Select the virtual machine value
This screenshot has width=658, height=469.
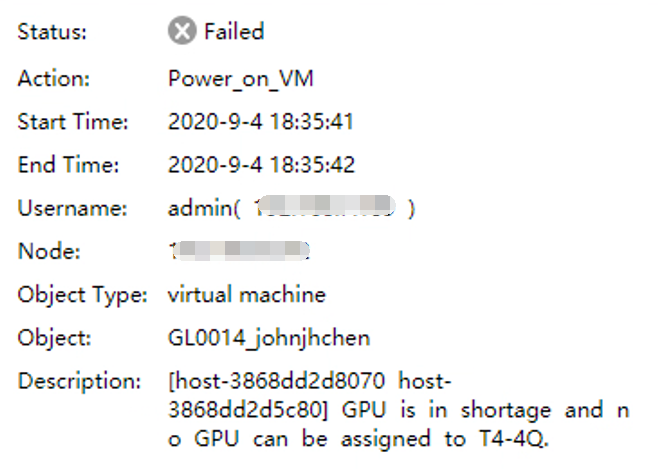(247, 295)
